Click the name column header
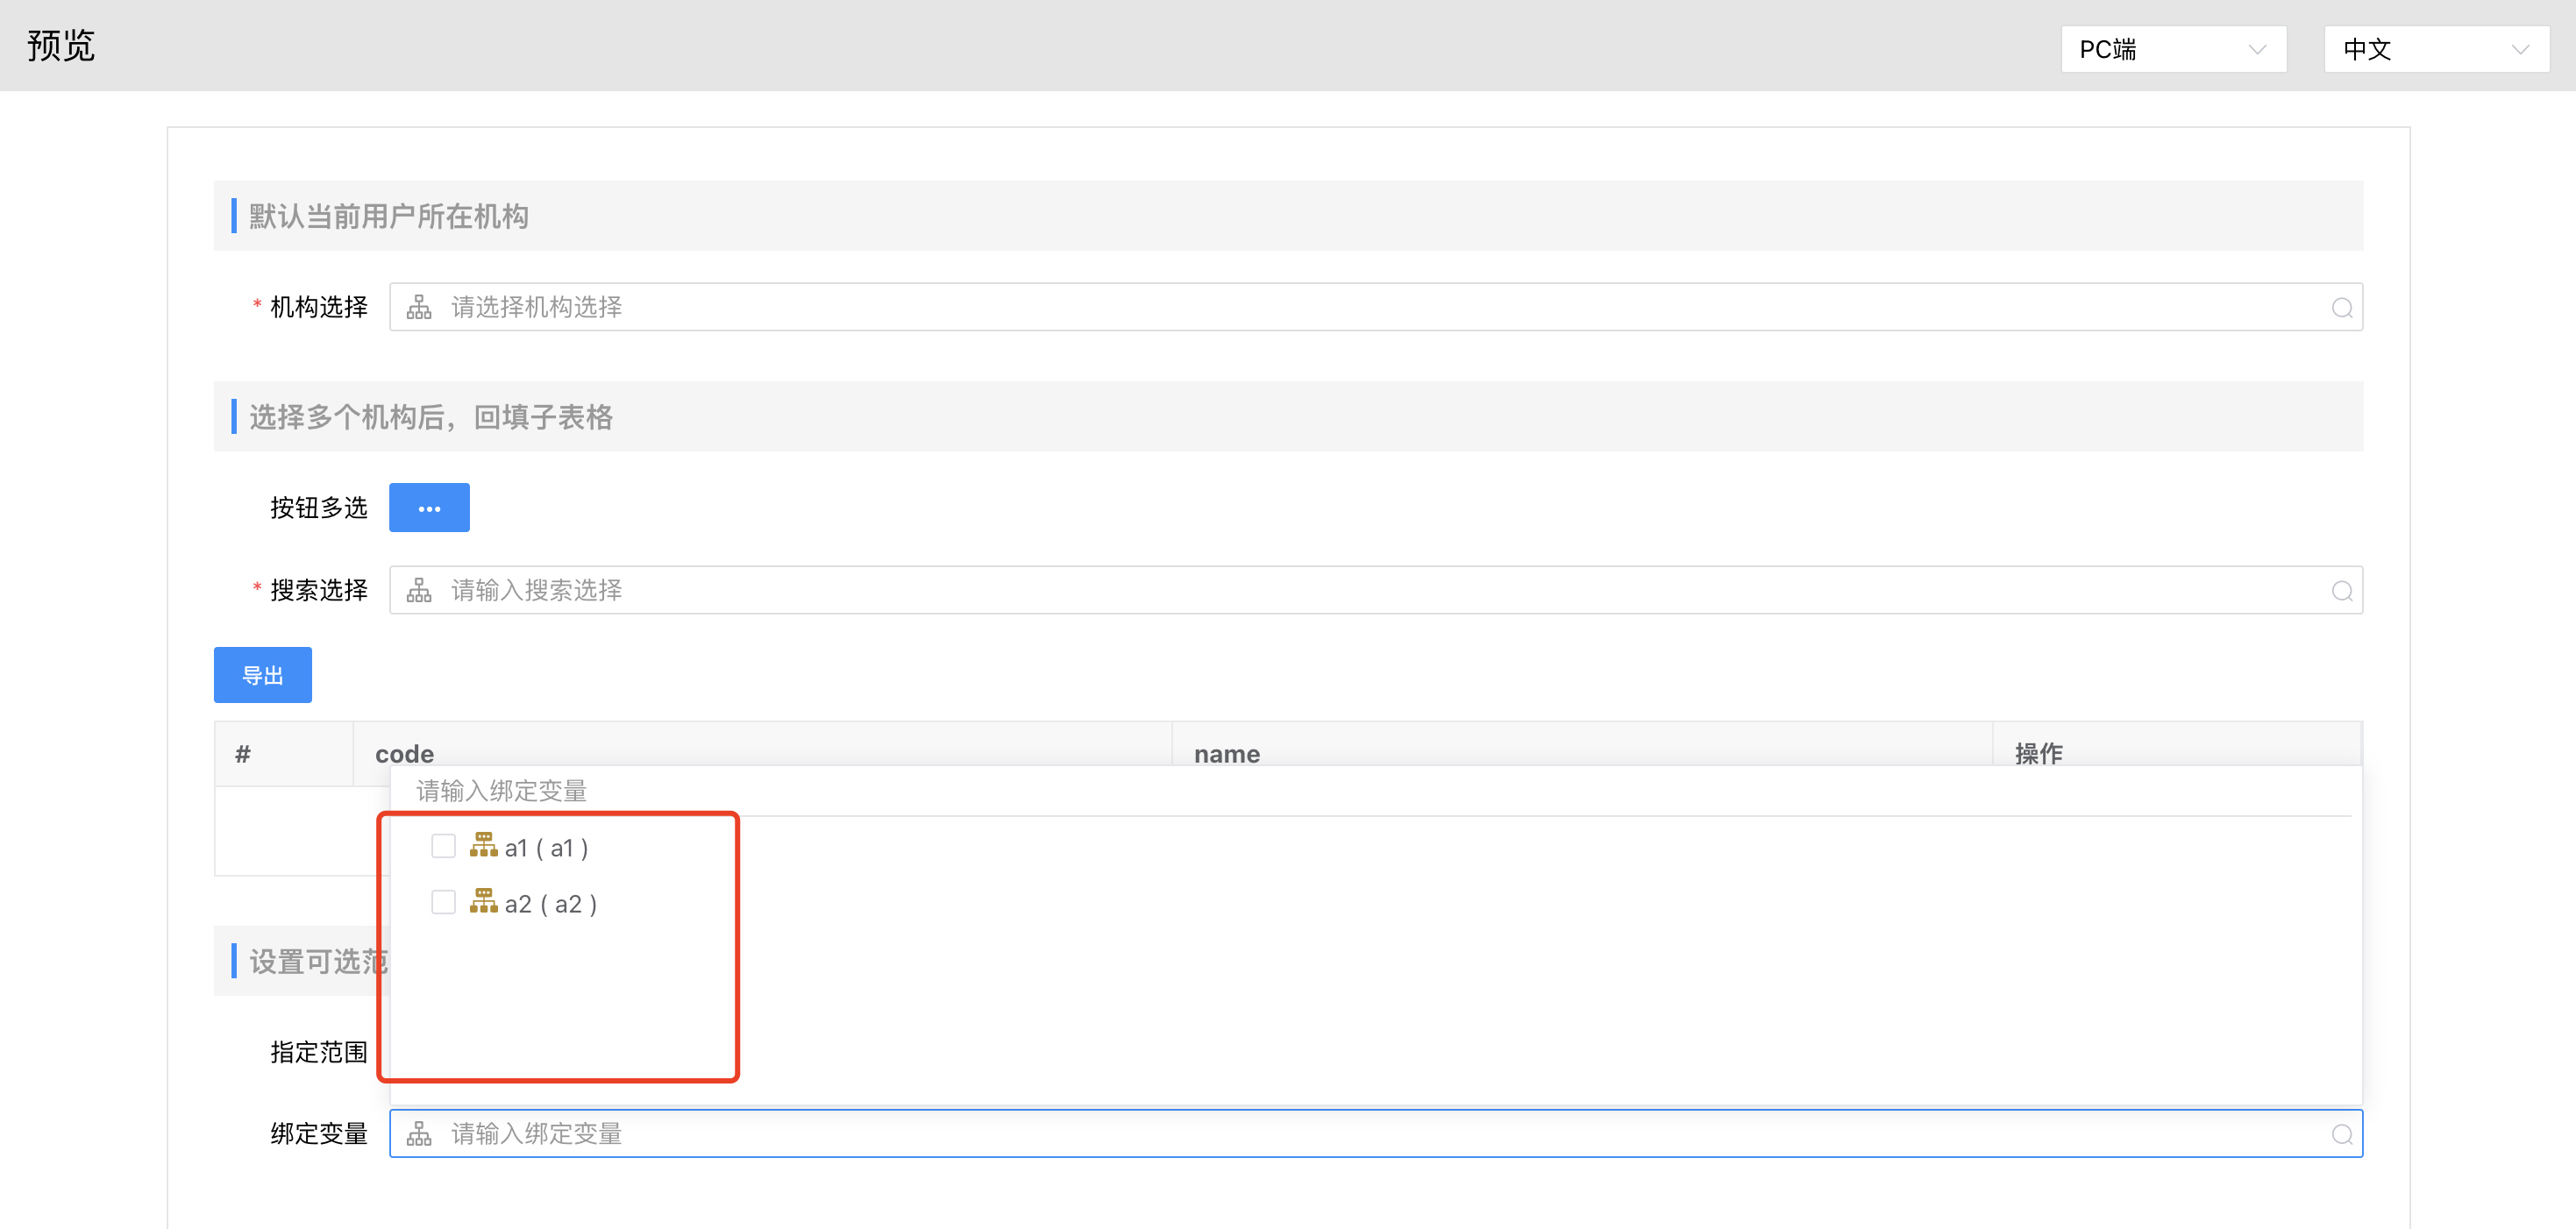 tap(1226, 753)
